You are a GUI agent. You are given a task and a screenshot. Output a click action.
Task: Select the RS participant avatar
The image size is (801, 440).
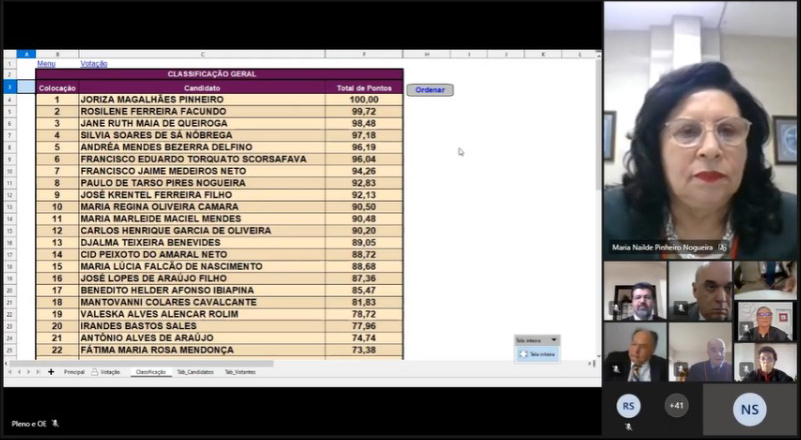tap(628, 406)
